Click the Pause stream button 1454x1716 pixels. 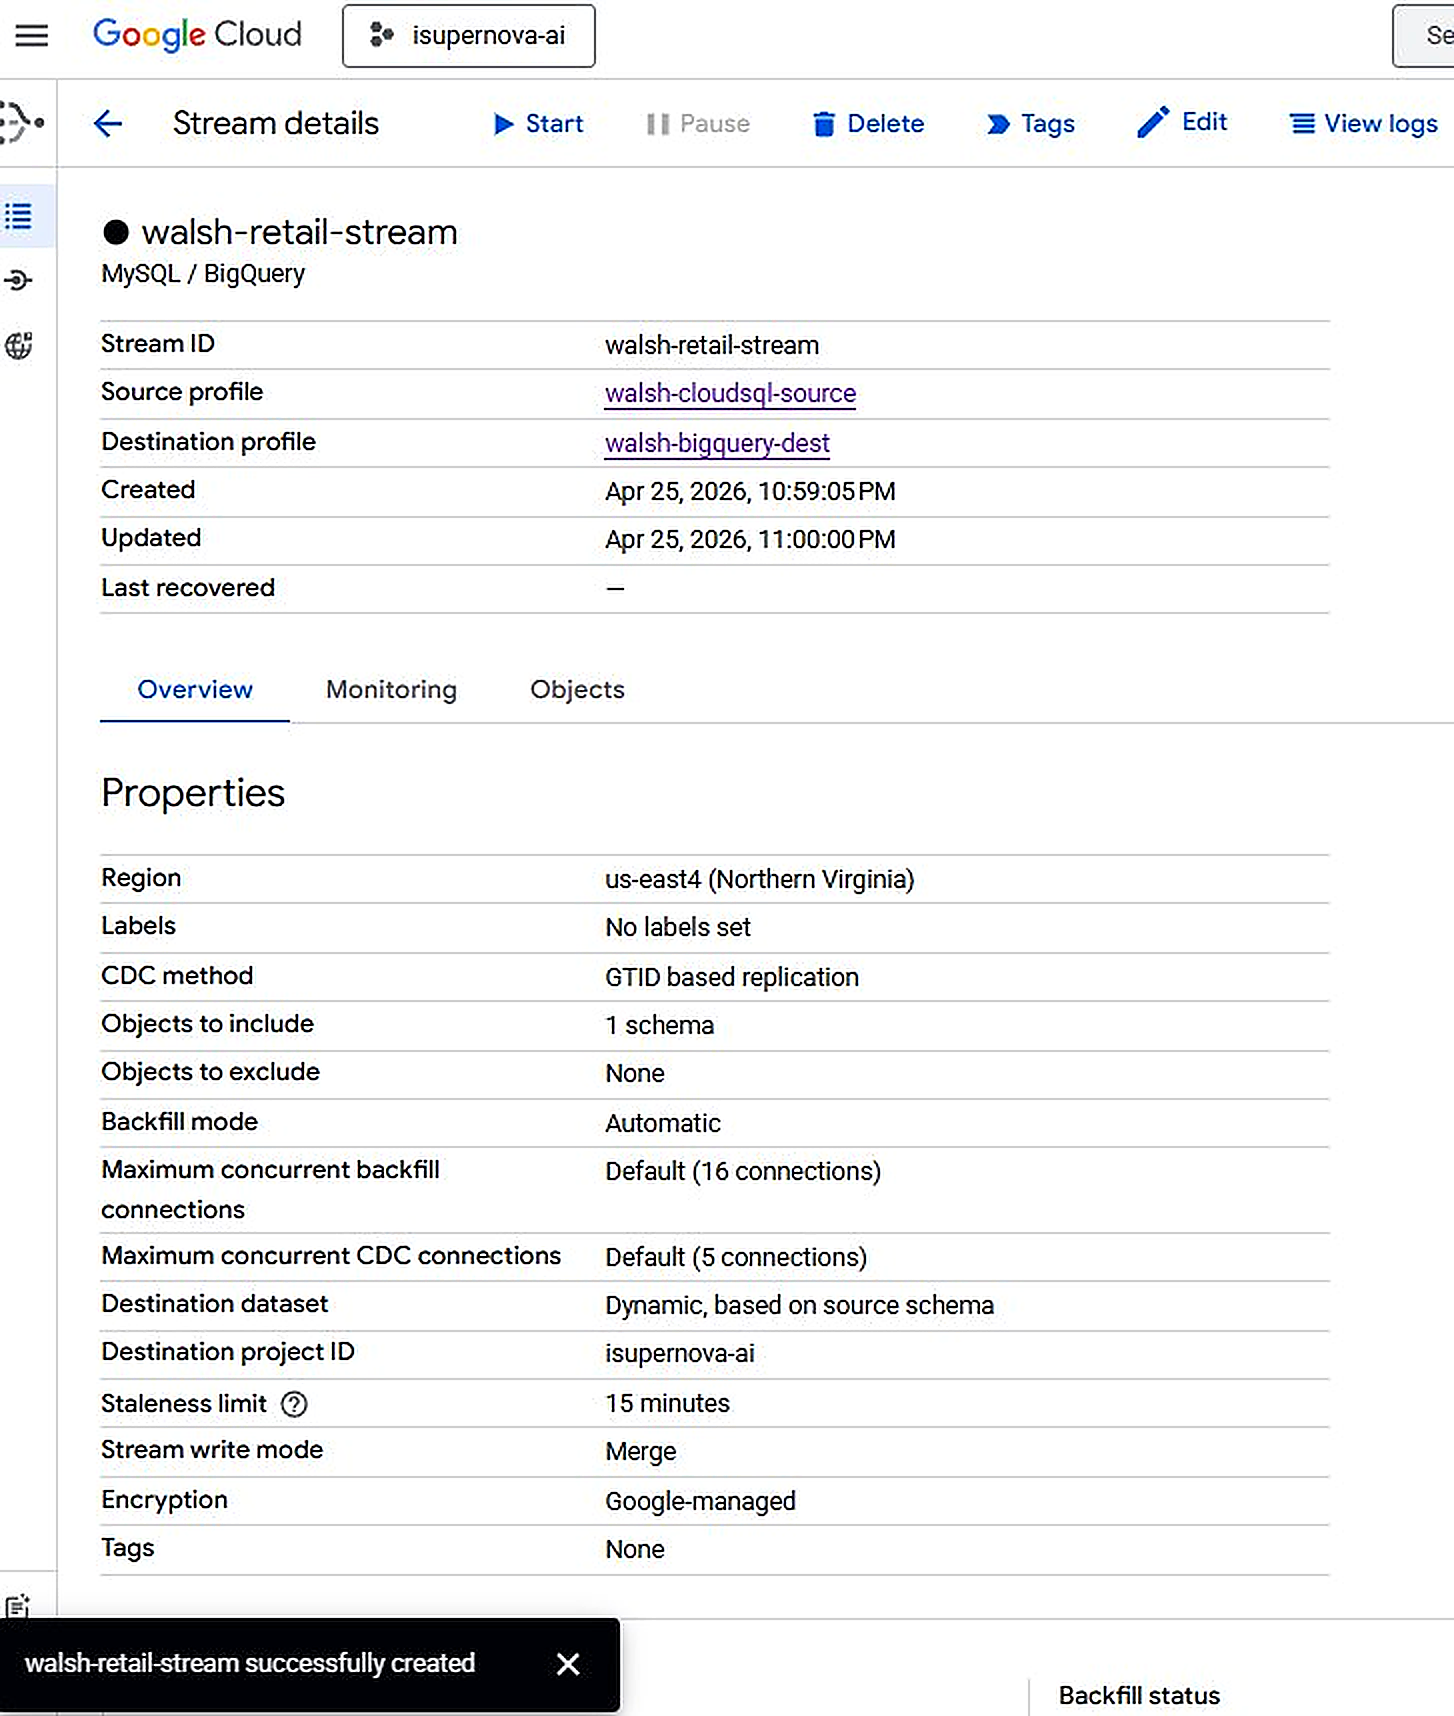pyautogui.click(x=698, y=123)
